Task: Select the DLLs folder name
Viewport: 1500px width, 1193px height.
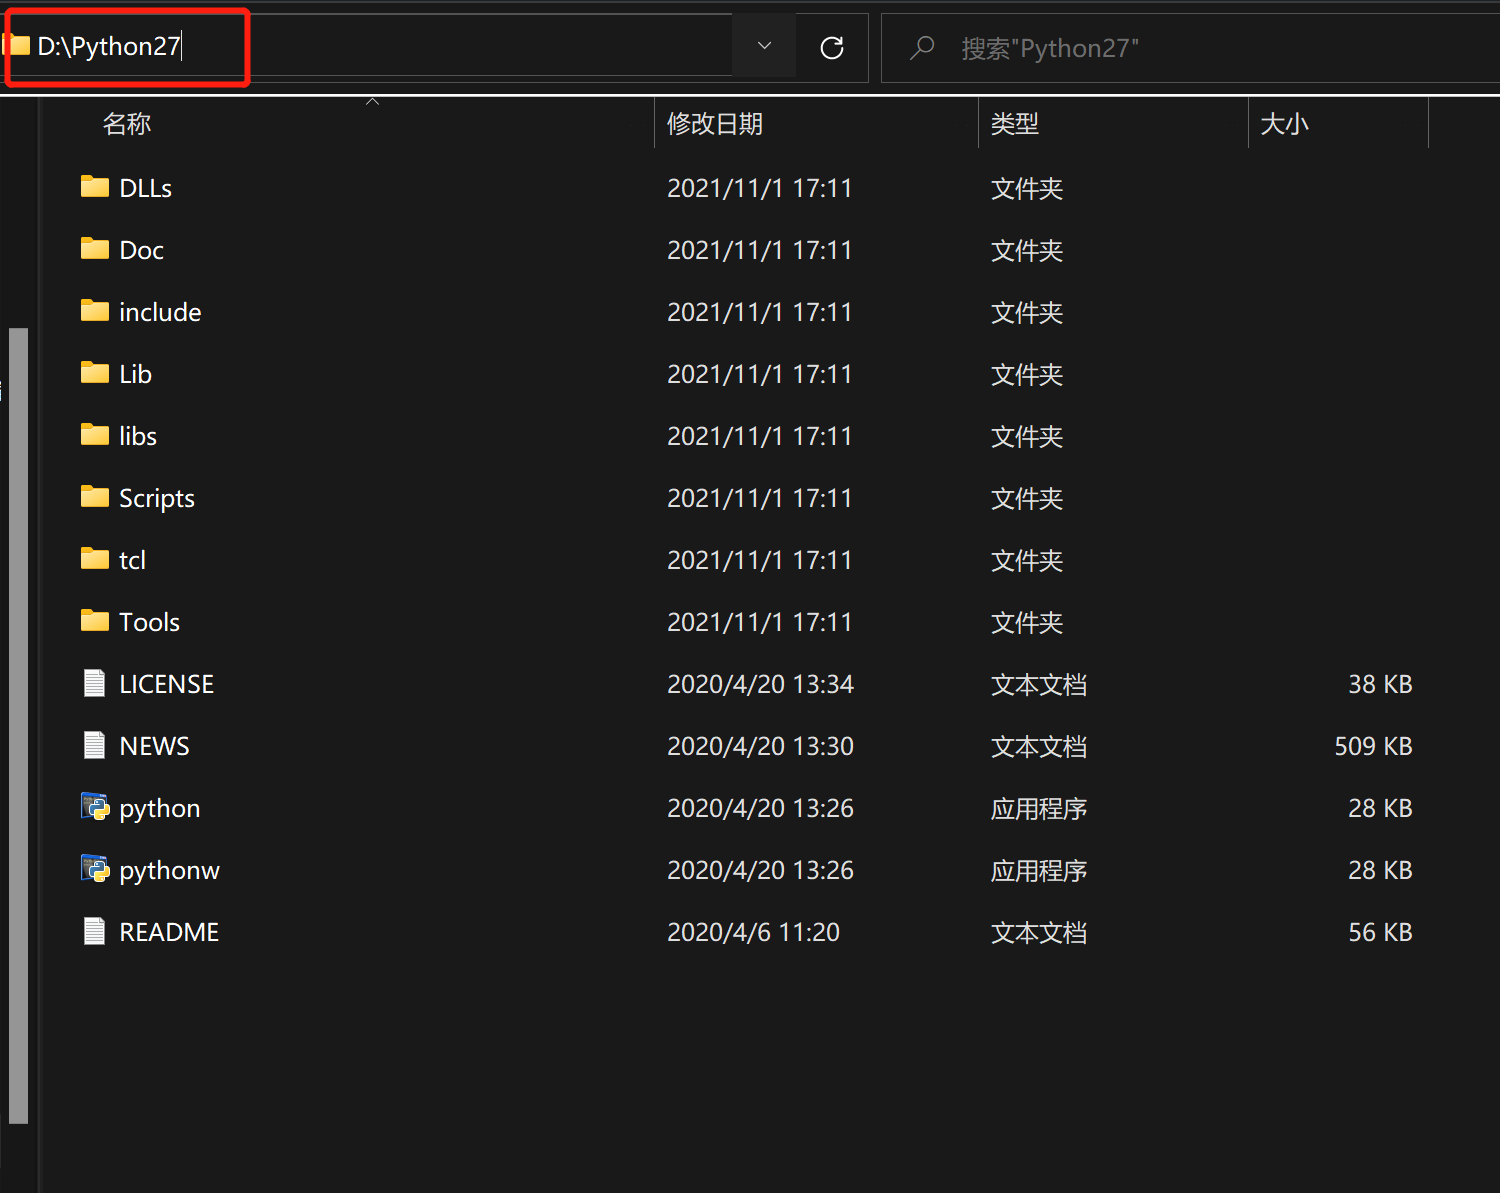Action: tap(146, 188)
